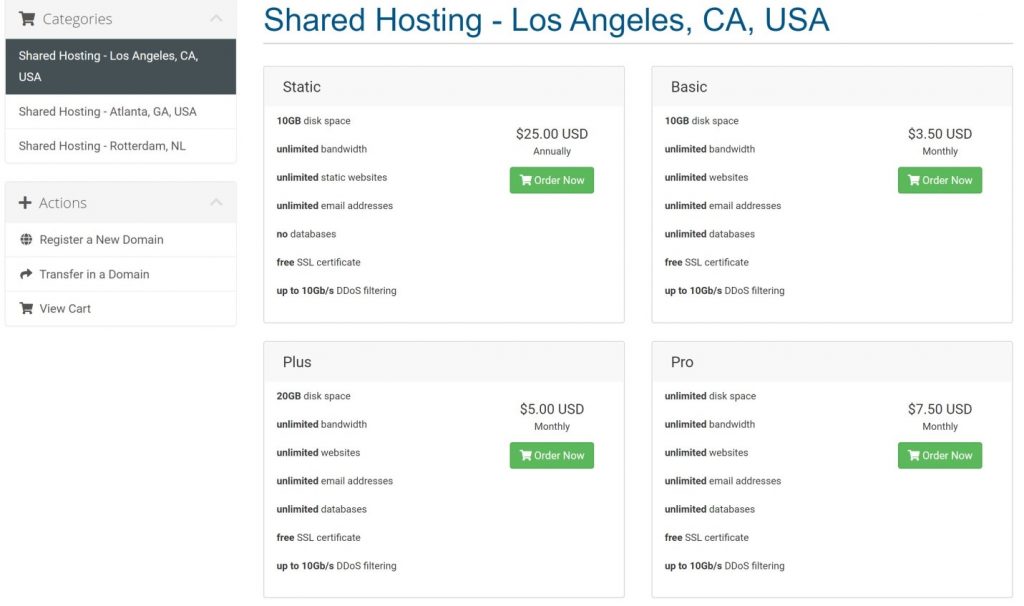Click the globe icon for Register a New Domain
Image resolution: width=1024 pixels, height=606 pixels.
click(x=26, y=240)
